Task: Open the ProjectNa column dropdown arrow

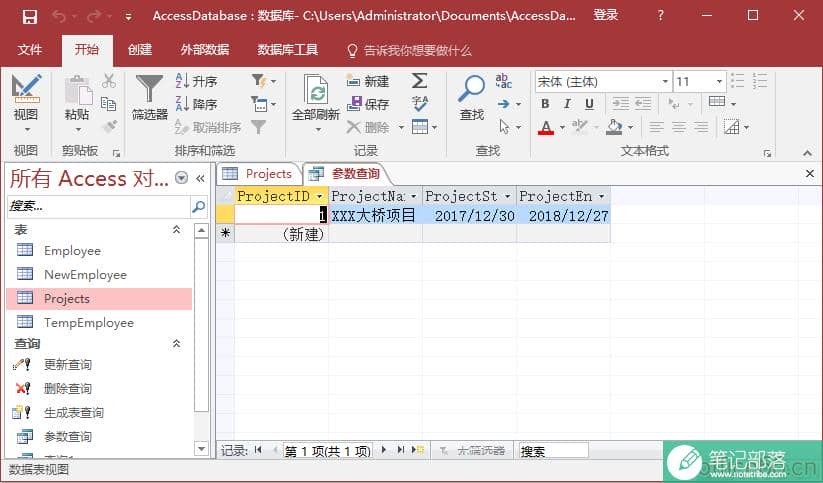Action: (x=414, y=196)
